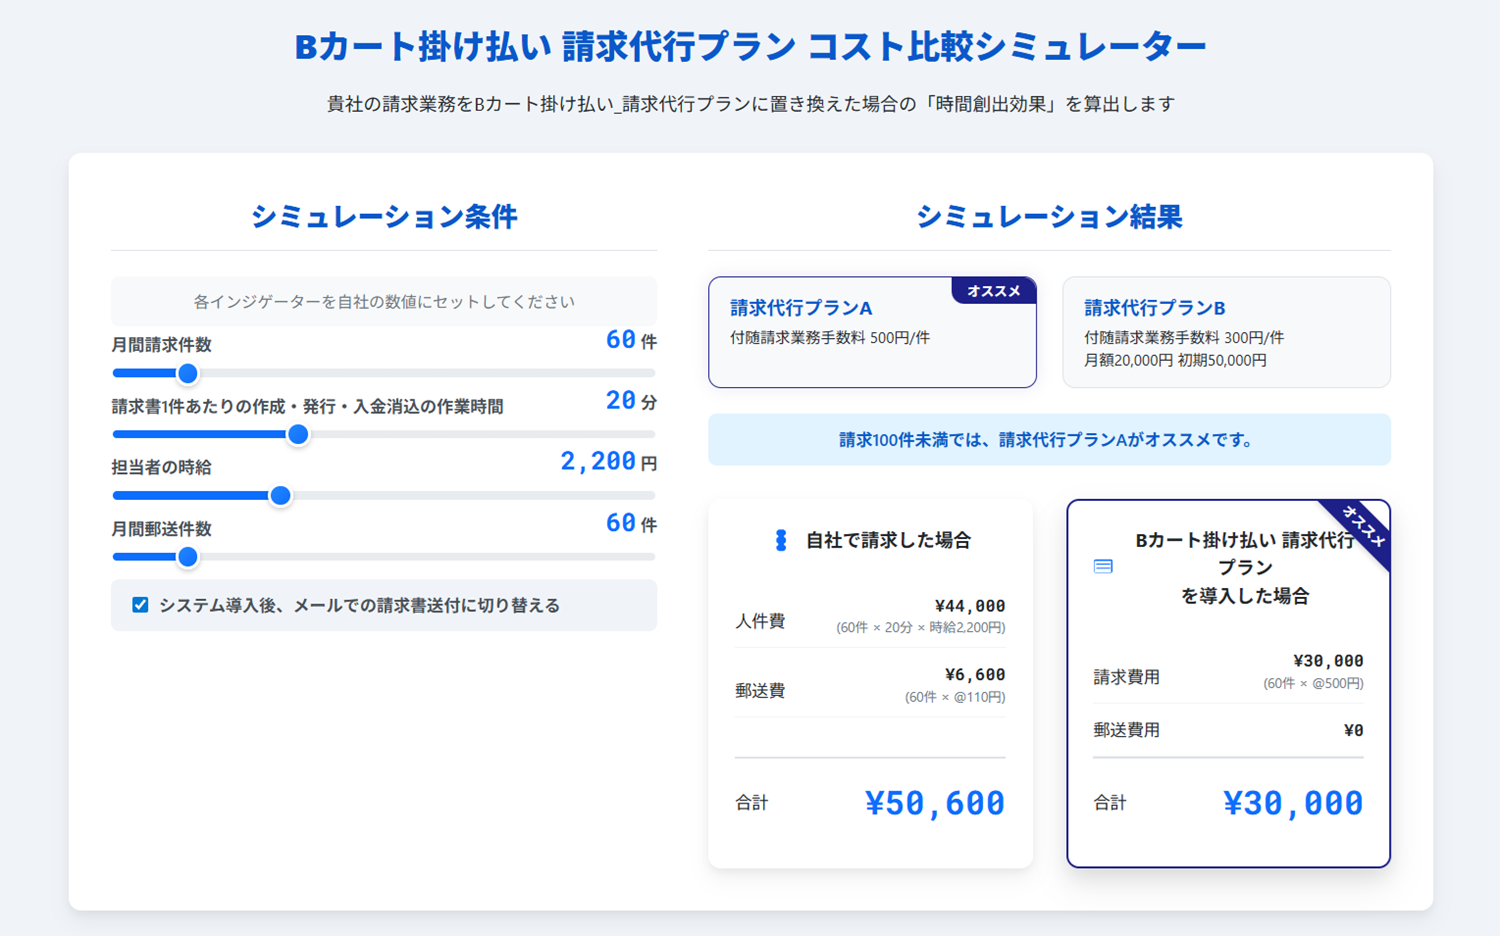Viewport: 1500px width, 936px height.
Task: Click the ¥30,000 total in Bカート card
Action: tap(1292, 803)
